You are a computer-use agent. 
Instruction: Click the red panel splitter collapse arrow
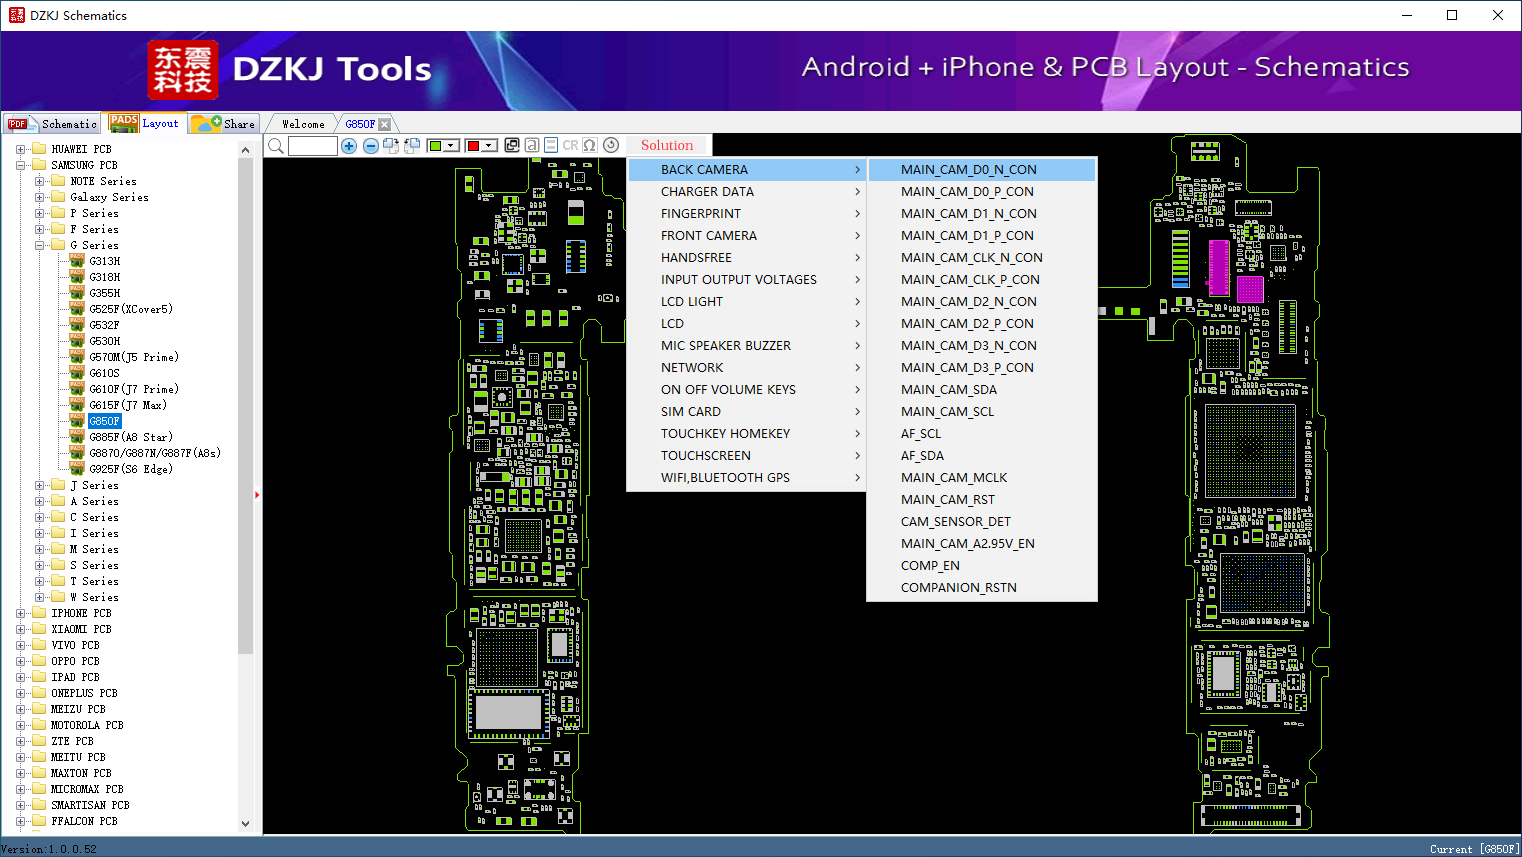(x=258, y=494)
